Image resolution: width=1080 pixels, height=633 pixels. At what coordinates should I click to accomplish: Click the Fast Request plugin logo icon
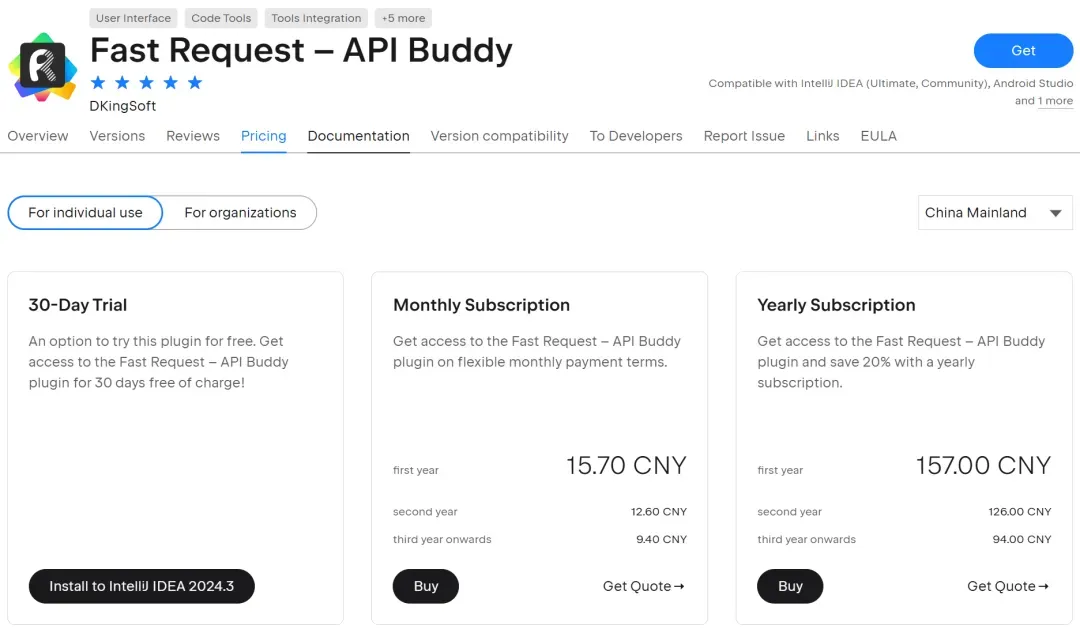click(43, 67)
